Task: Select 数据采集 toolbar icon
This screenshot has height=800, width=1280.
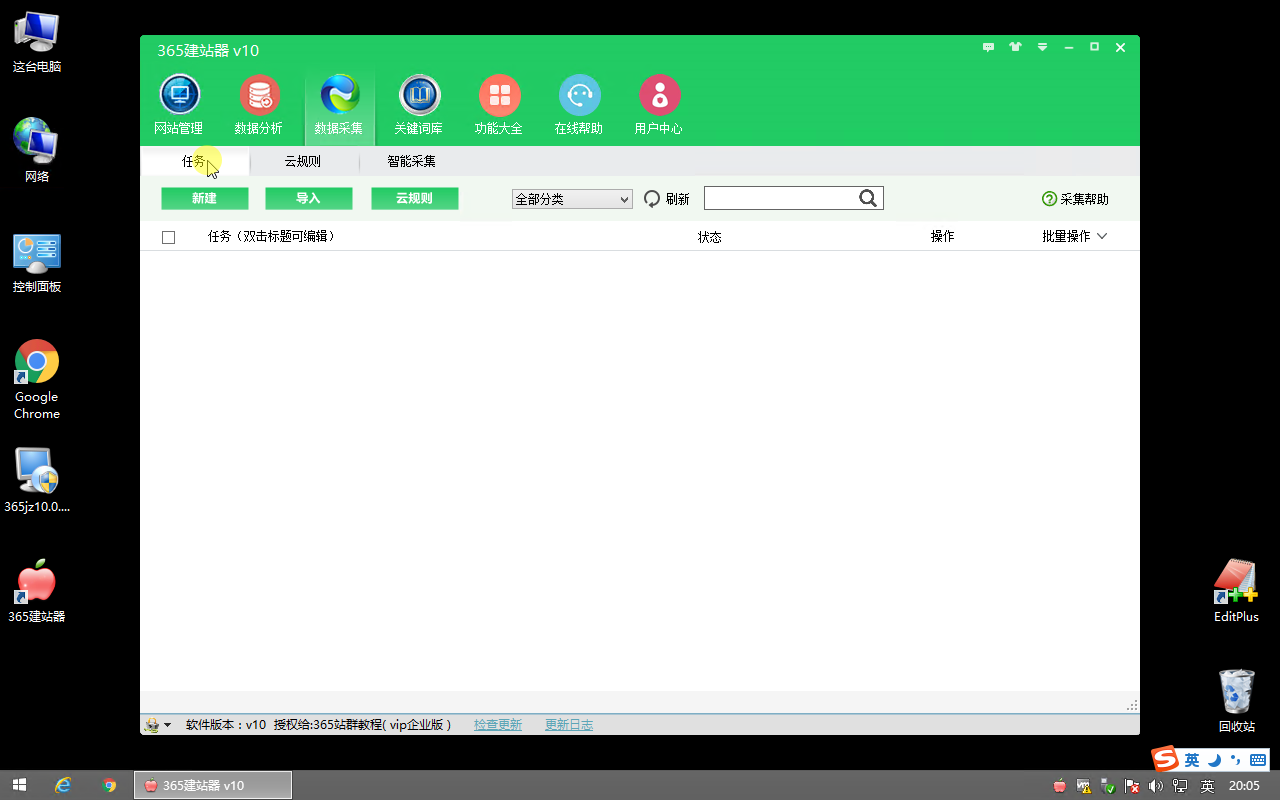Action: click(x=339, y=95)
